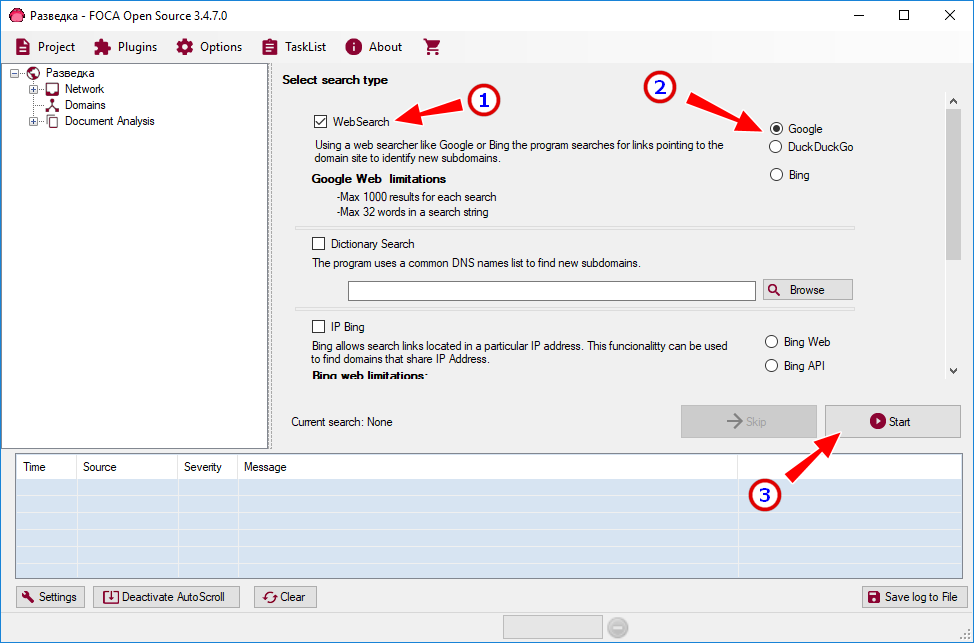Click the TaskList clipboard icon
Screen dimensions: 974x643
coord(270,47)
